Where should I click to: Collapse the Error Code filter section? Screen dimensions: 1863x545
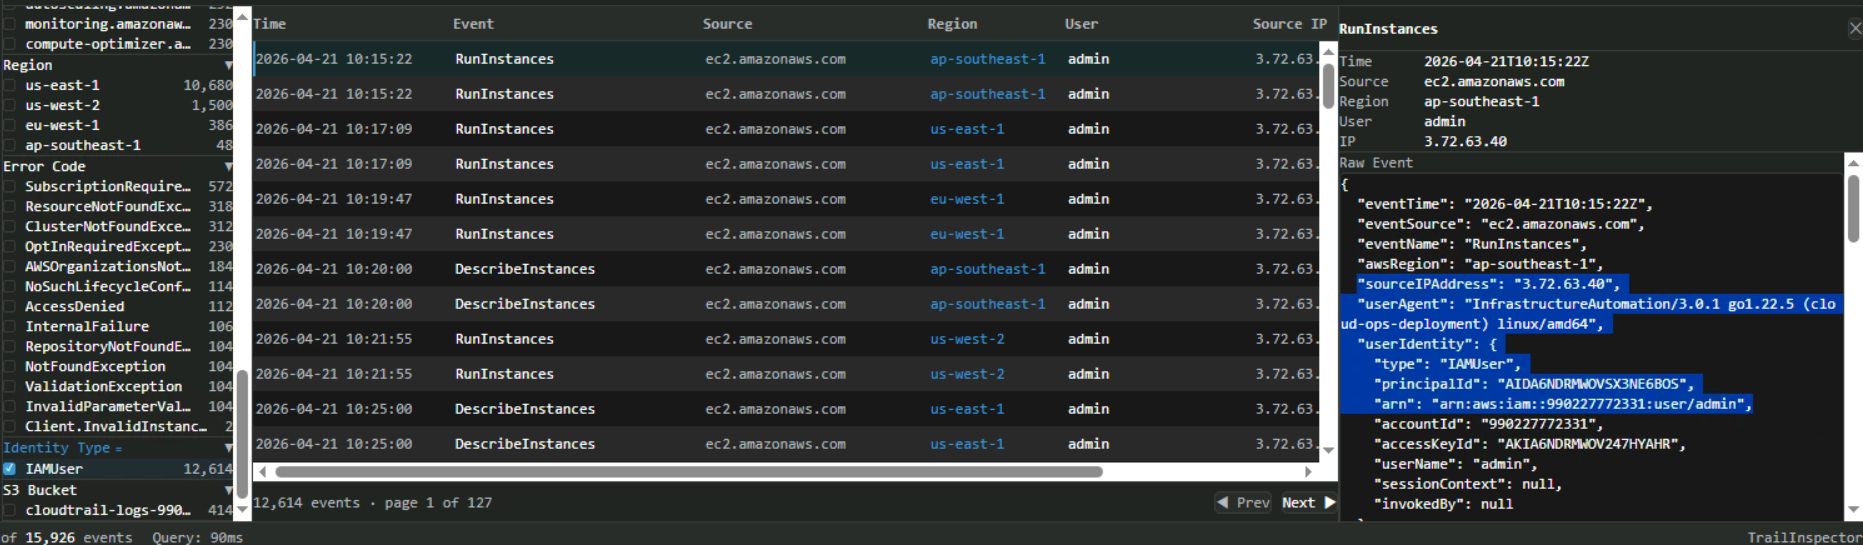tap(228, 167)
